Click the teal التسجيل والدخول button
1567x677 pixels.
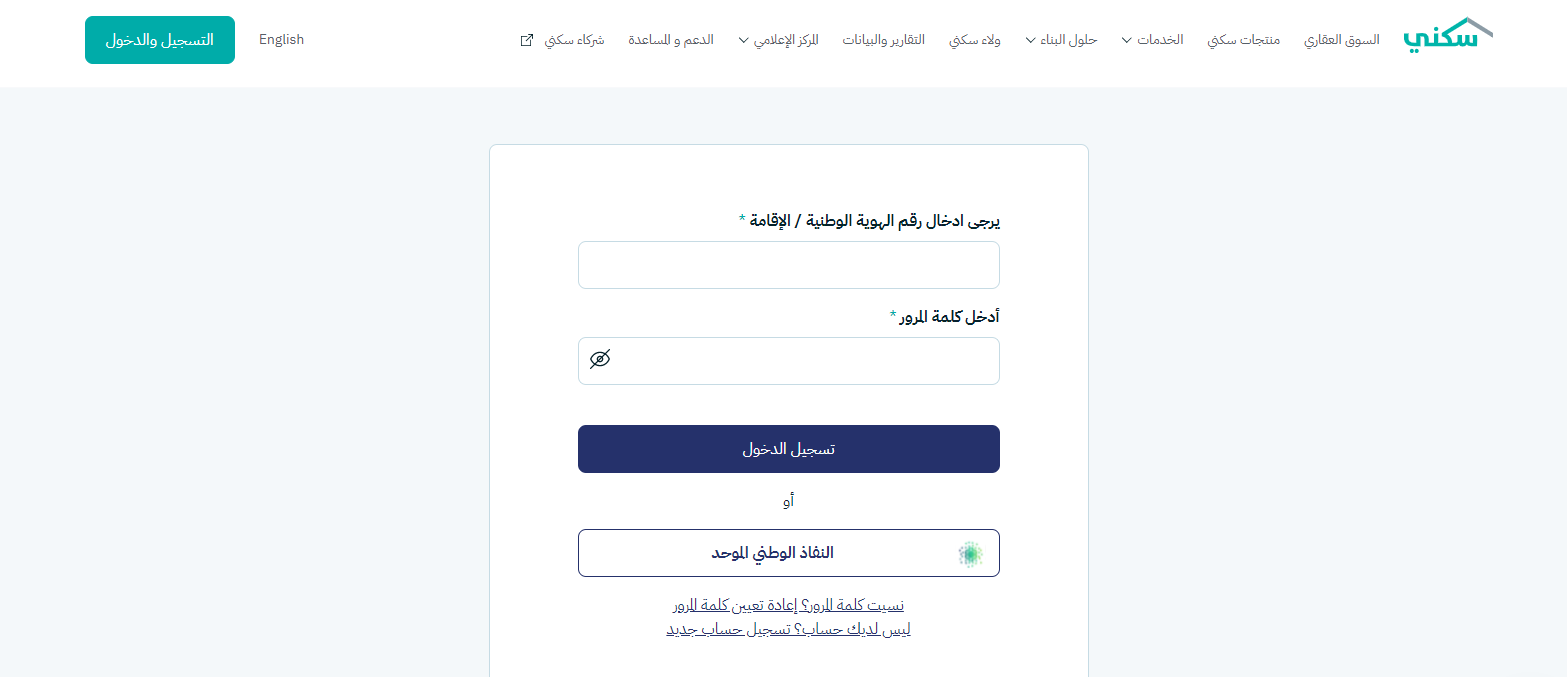pyautogui.click(x=160, y=40)
